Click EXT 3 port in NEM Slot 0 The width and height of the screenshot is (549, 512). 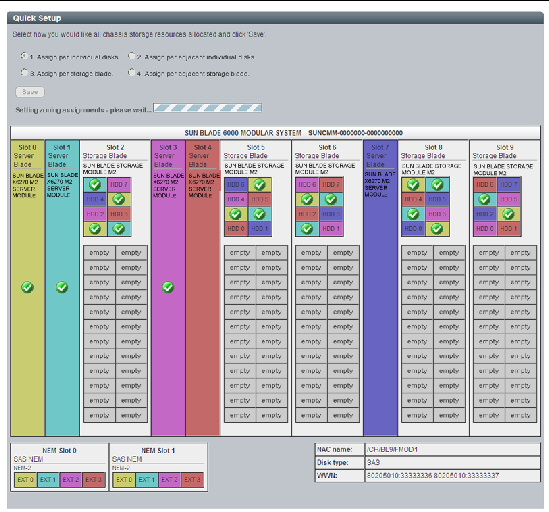93,480
